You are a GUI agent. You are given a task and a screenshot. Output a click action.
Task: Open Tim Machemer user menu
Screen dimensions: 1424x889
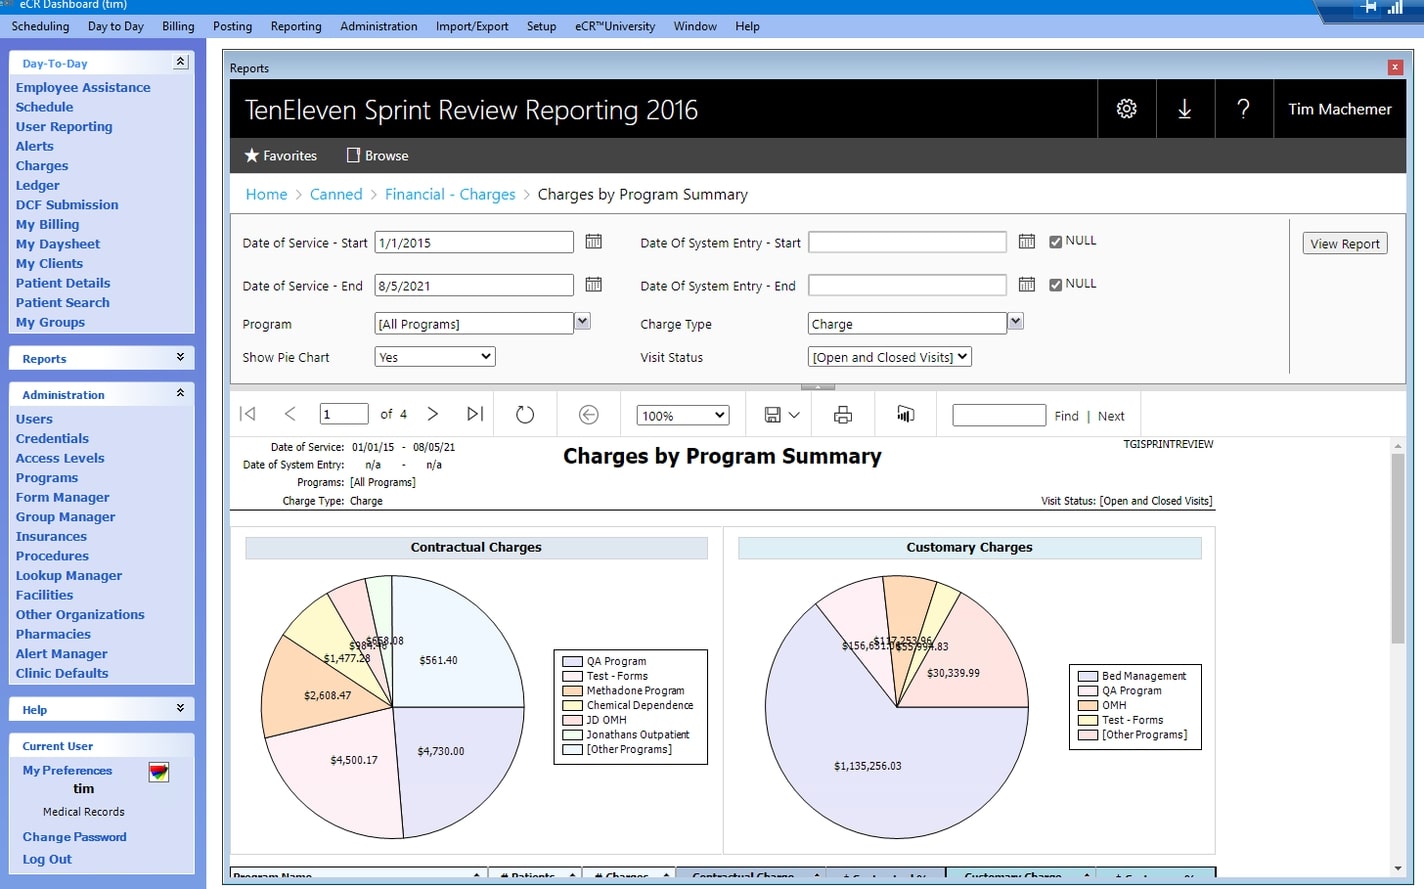[1339, 109]
